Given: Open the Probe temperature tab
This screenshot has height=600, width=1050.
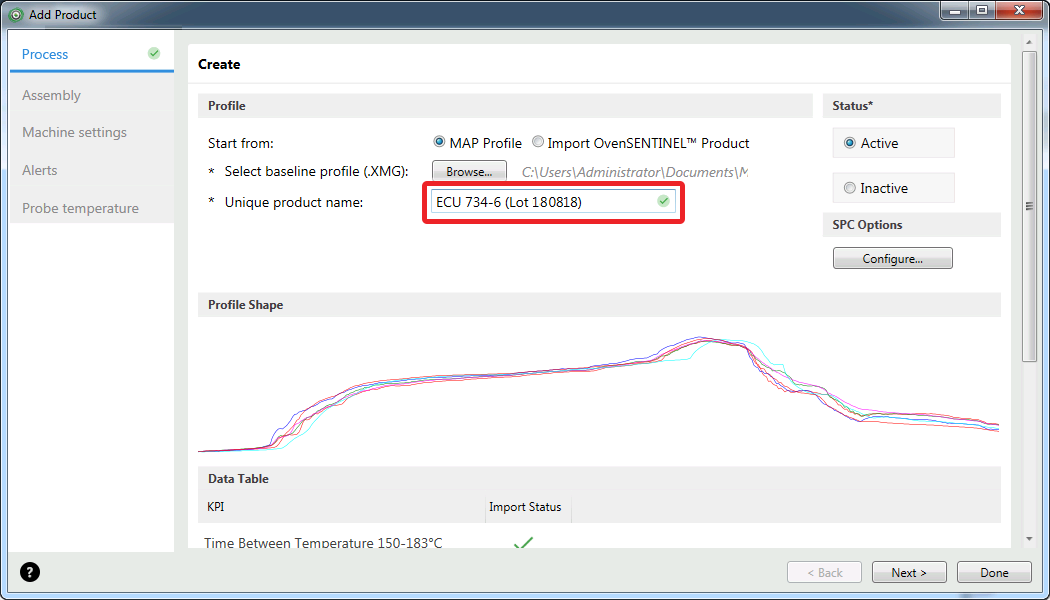Looking at the screenshot, I should tap(92, 208).
